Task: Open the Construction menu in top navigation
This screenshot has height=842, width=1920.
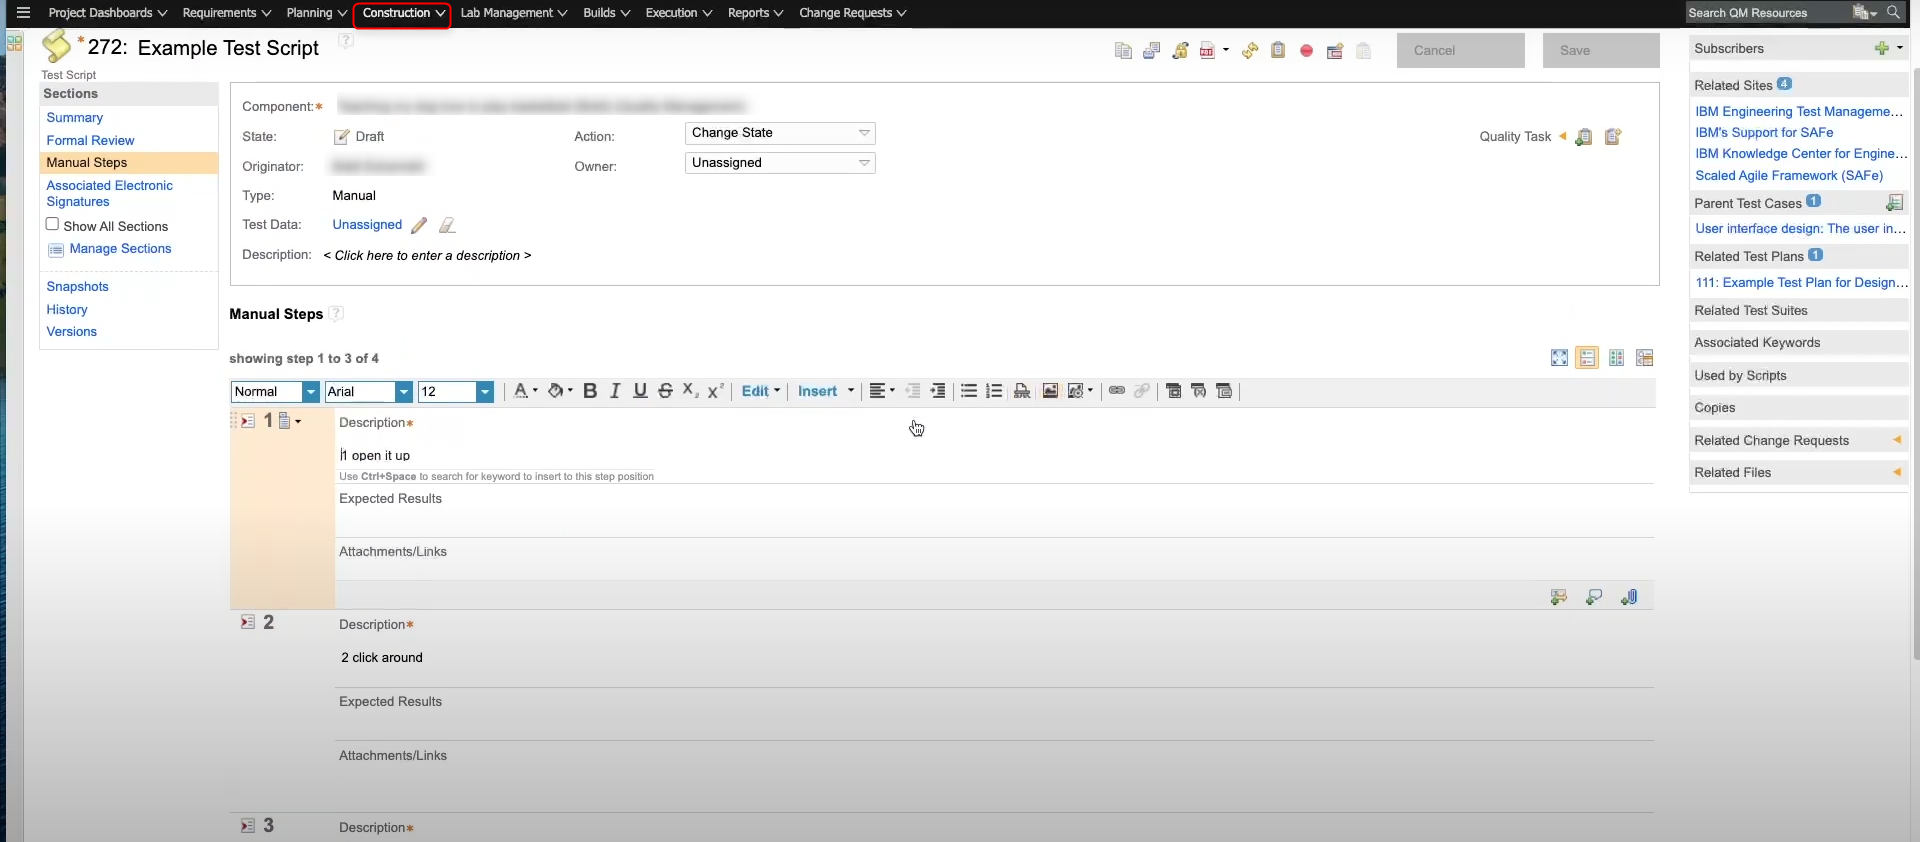Action: 403,13
